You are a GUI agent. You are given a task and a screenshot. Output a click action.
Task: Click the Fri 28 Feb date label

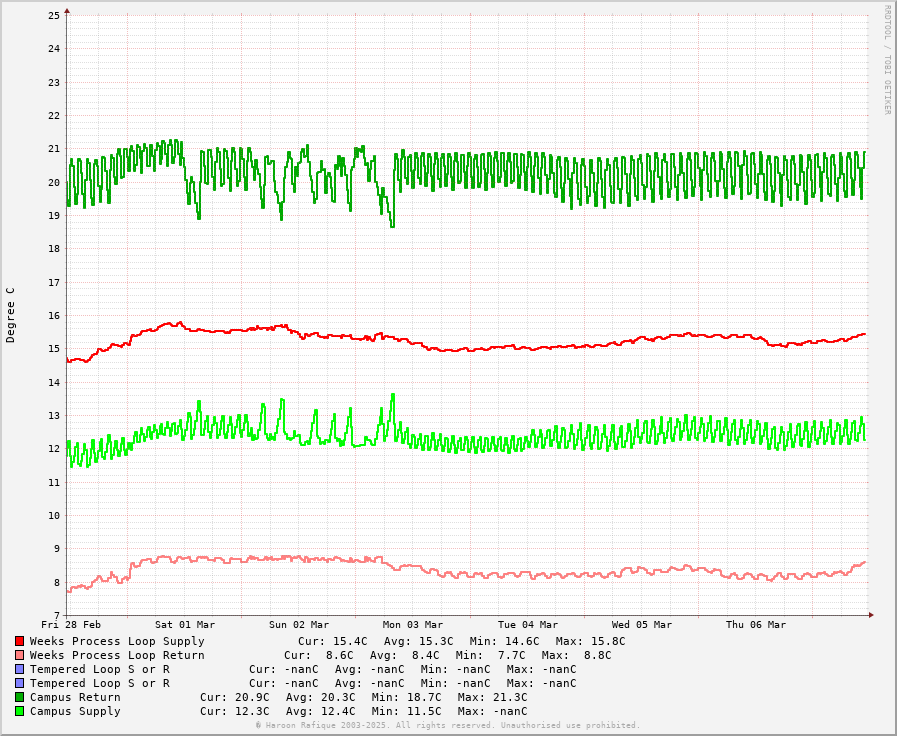[71, 625]
